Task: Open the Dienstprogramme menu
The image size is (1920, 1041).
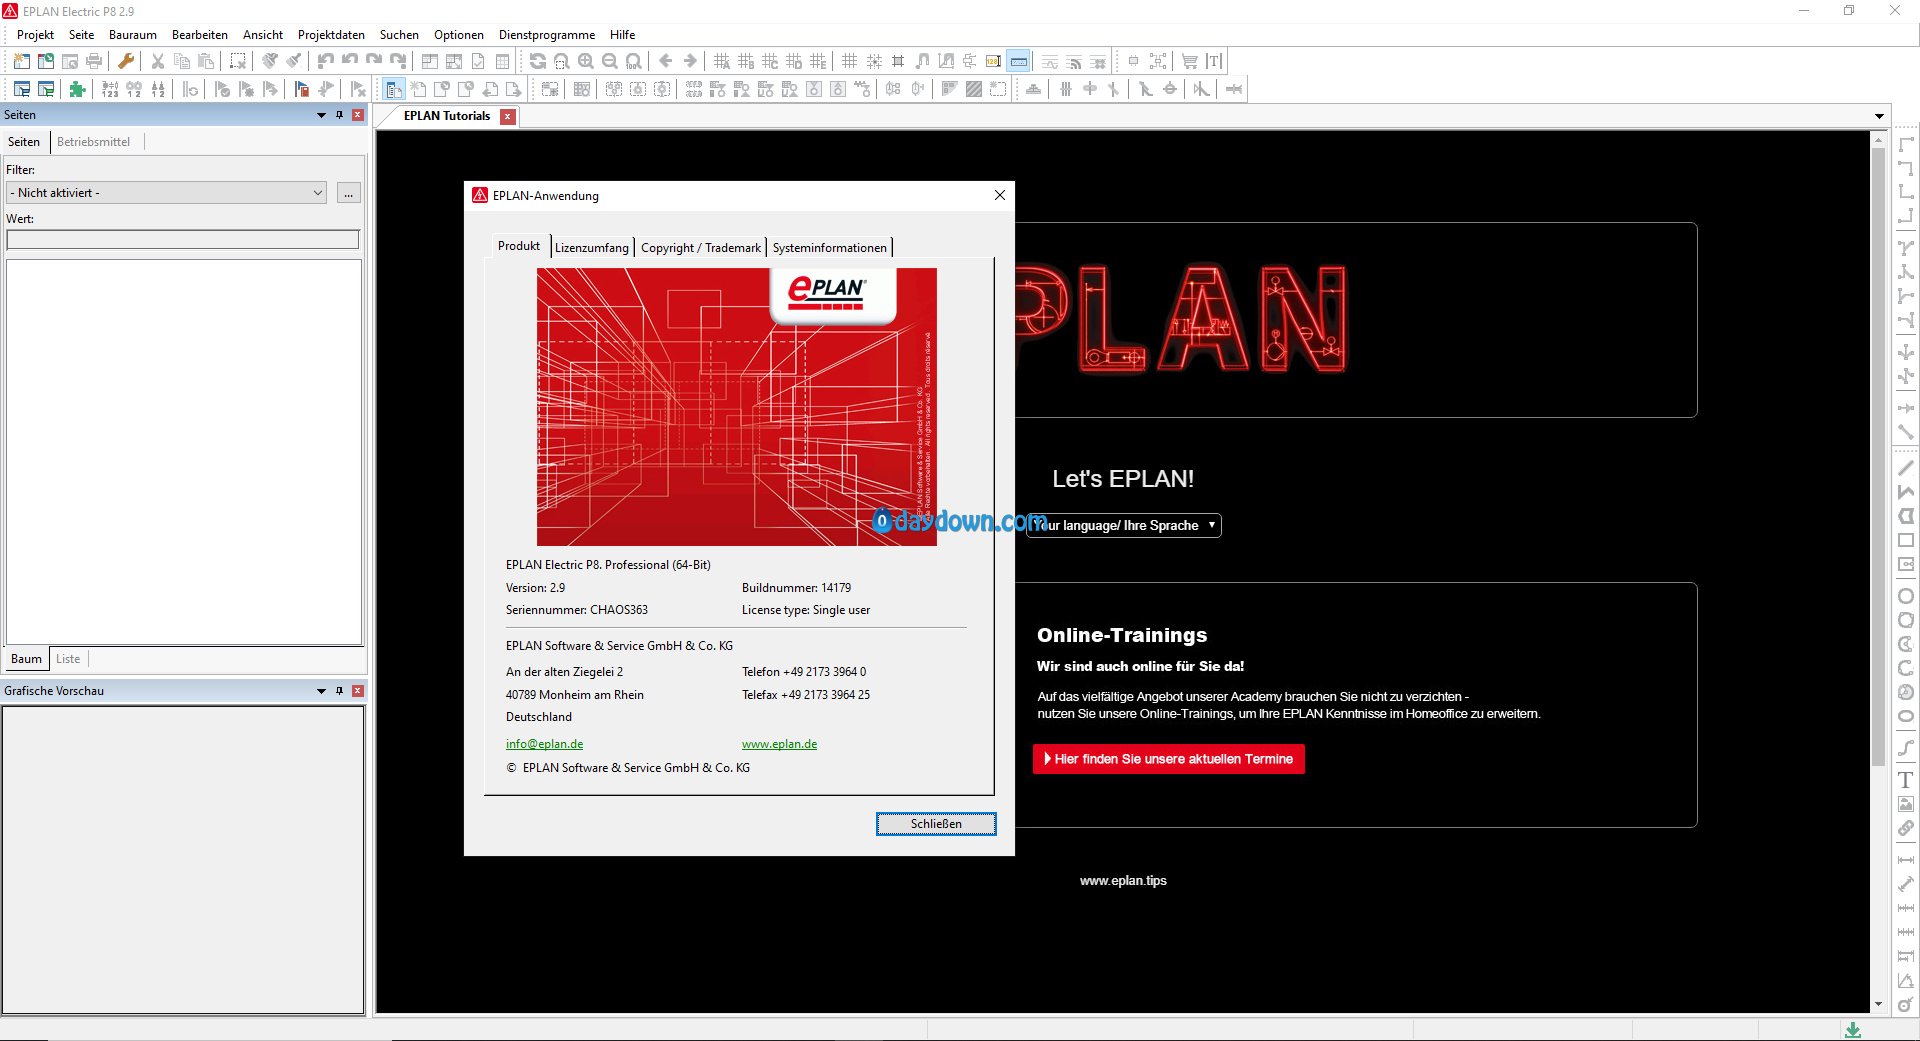Action: [547, 35]
